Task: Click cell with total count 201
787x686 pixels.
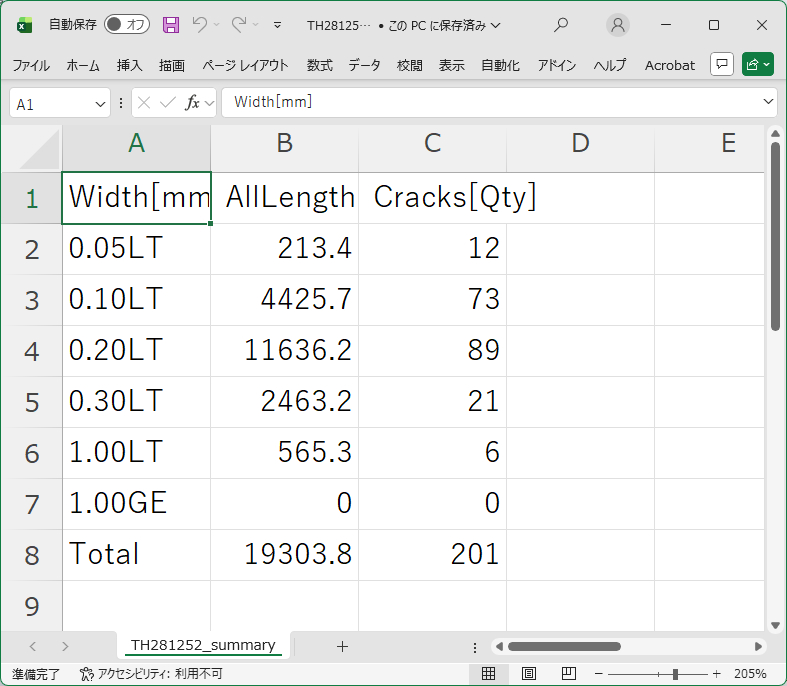Action: (433, 555)
